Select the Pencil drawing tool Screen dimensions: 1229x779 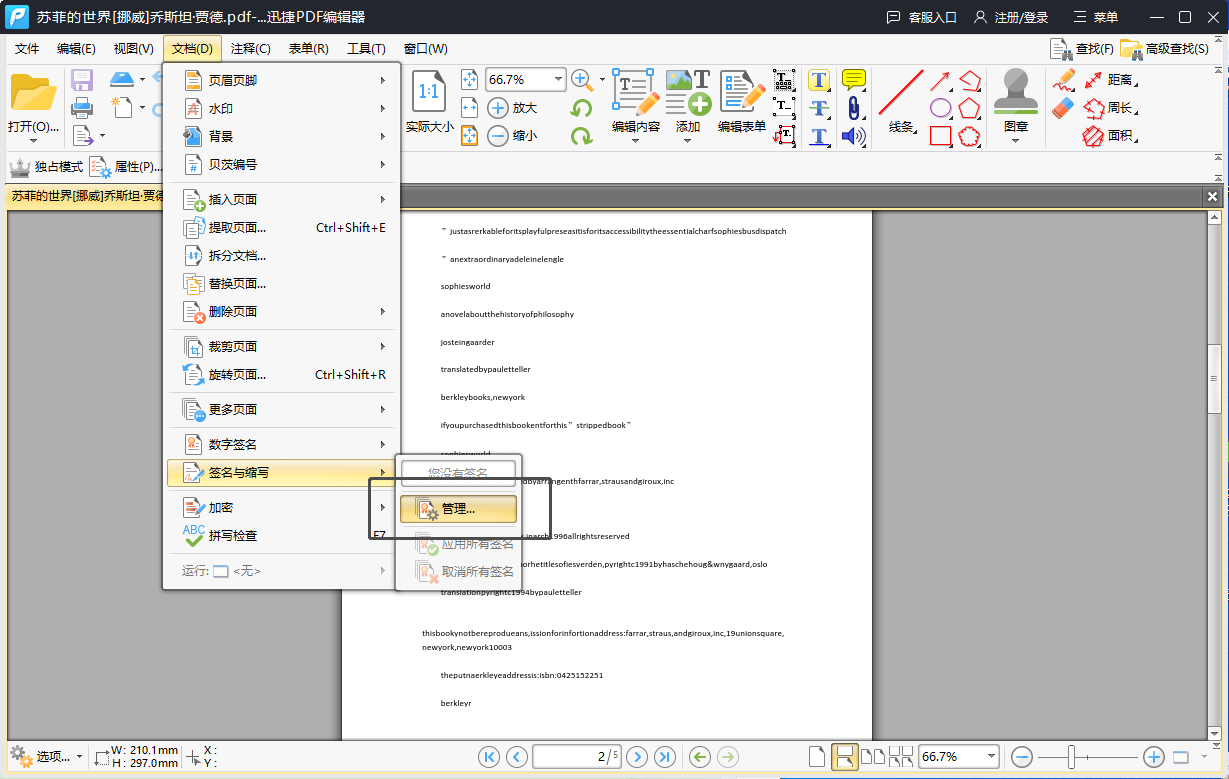[x=1064, y=80]
